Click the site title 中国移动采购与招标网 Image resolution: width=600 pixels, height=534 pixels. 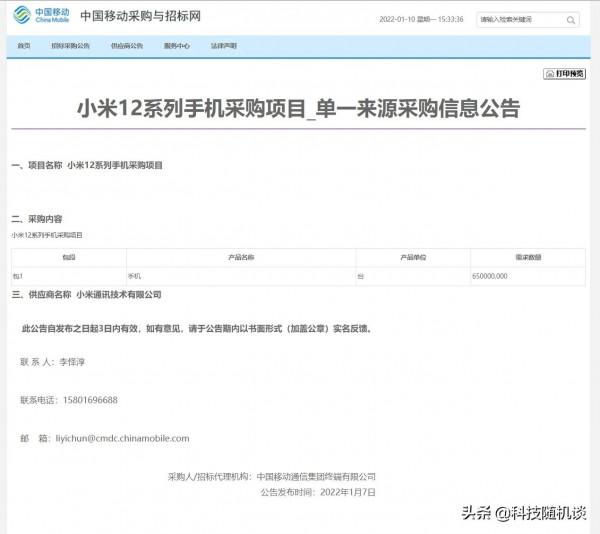coord(140,16)
